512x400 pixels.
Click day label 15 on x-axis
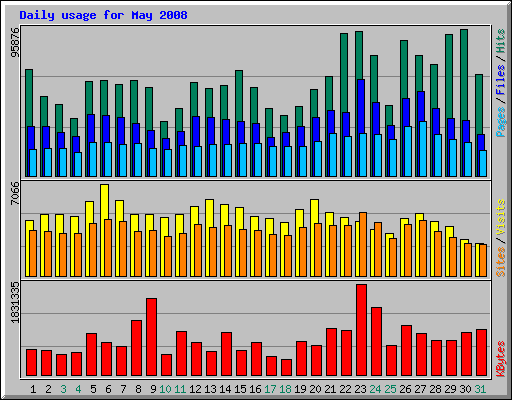(x=240, y=389)
